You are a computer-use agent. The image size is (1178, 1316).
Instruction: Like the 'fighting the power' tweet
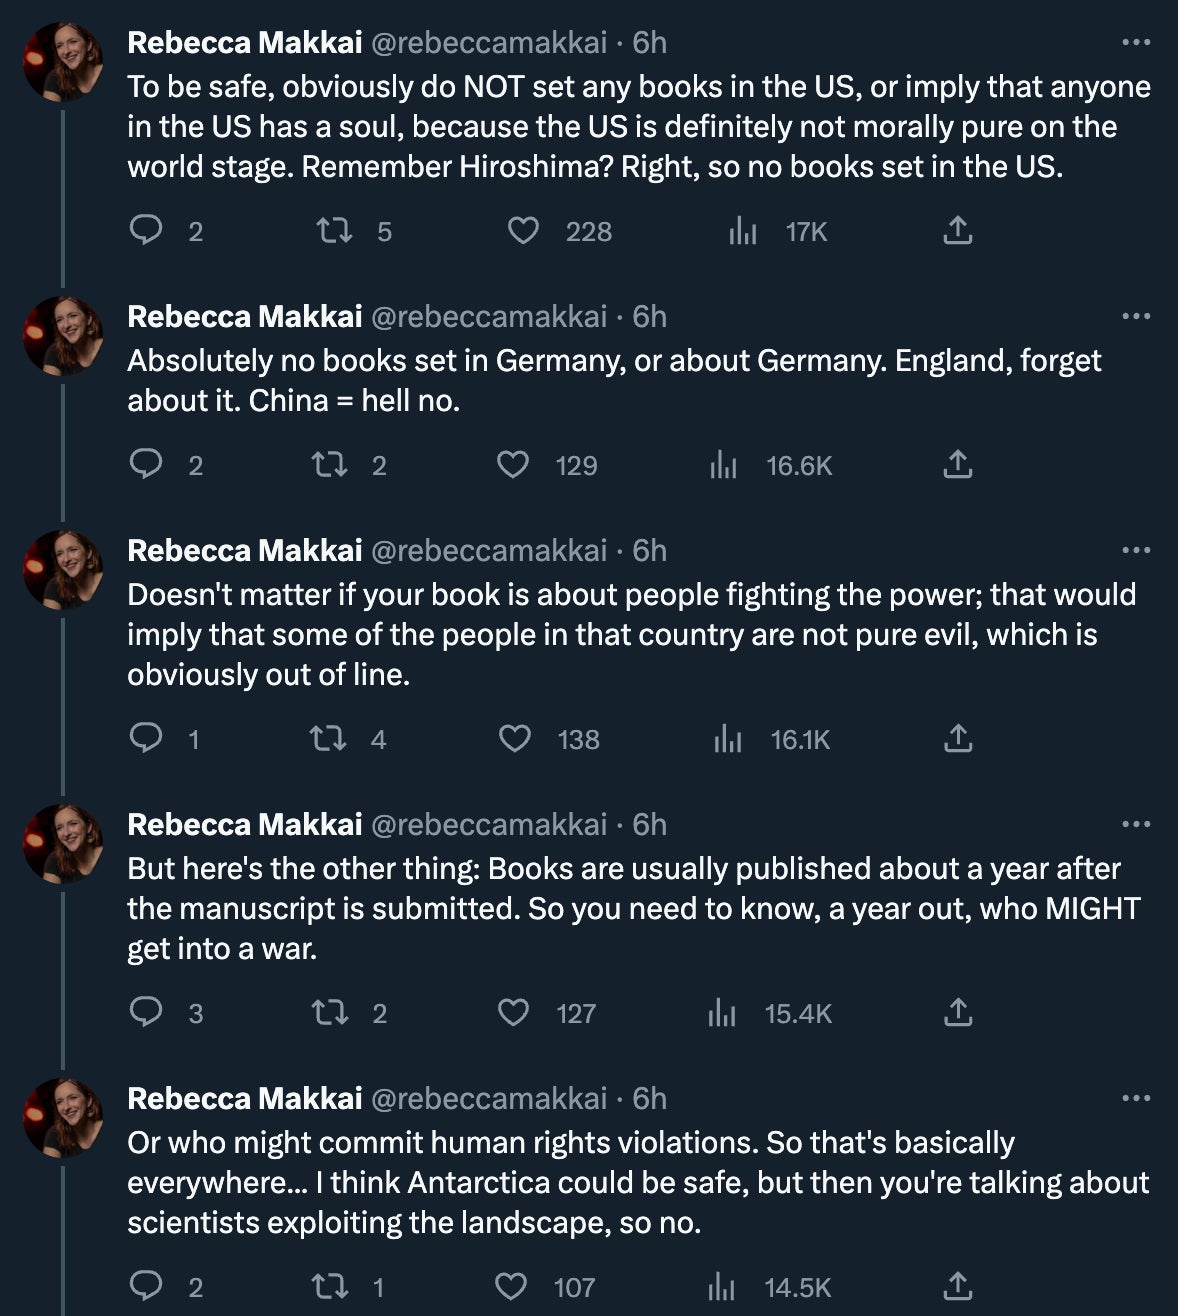pos(515,739)
